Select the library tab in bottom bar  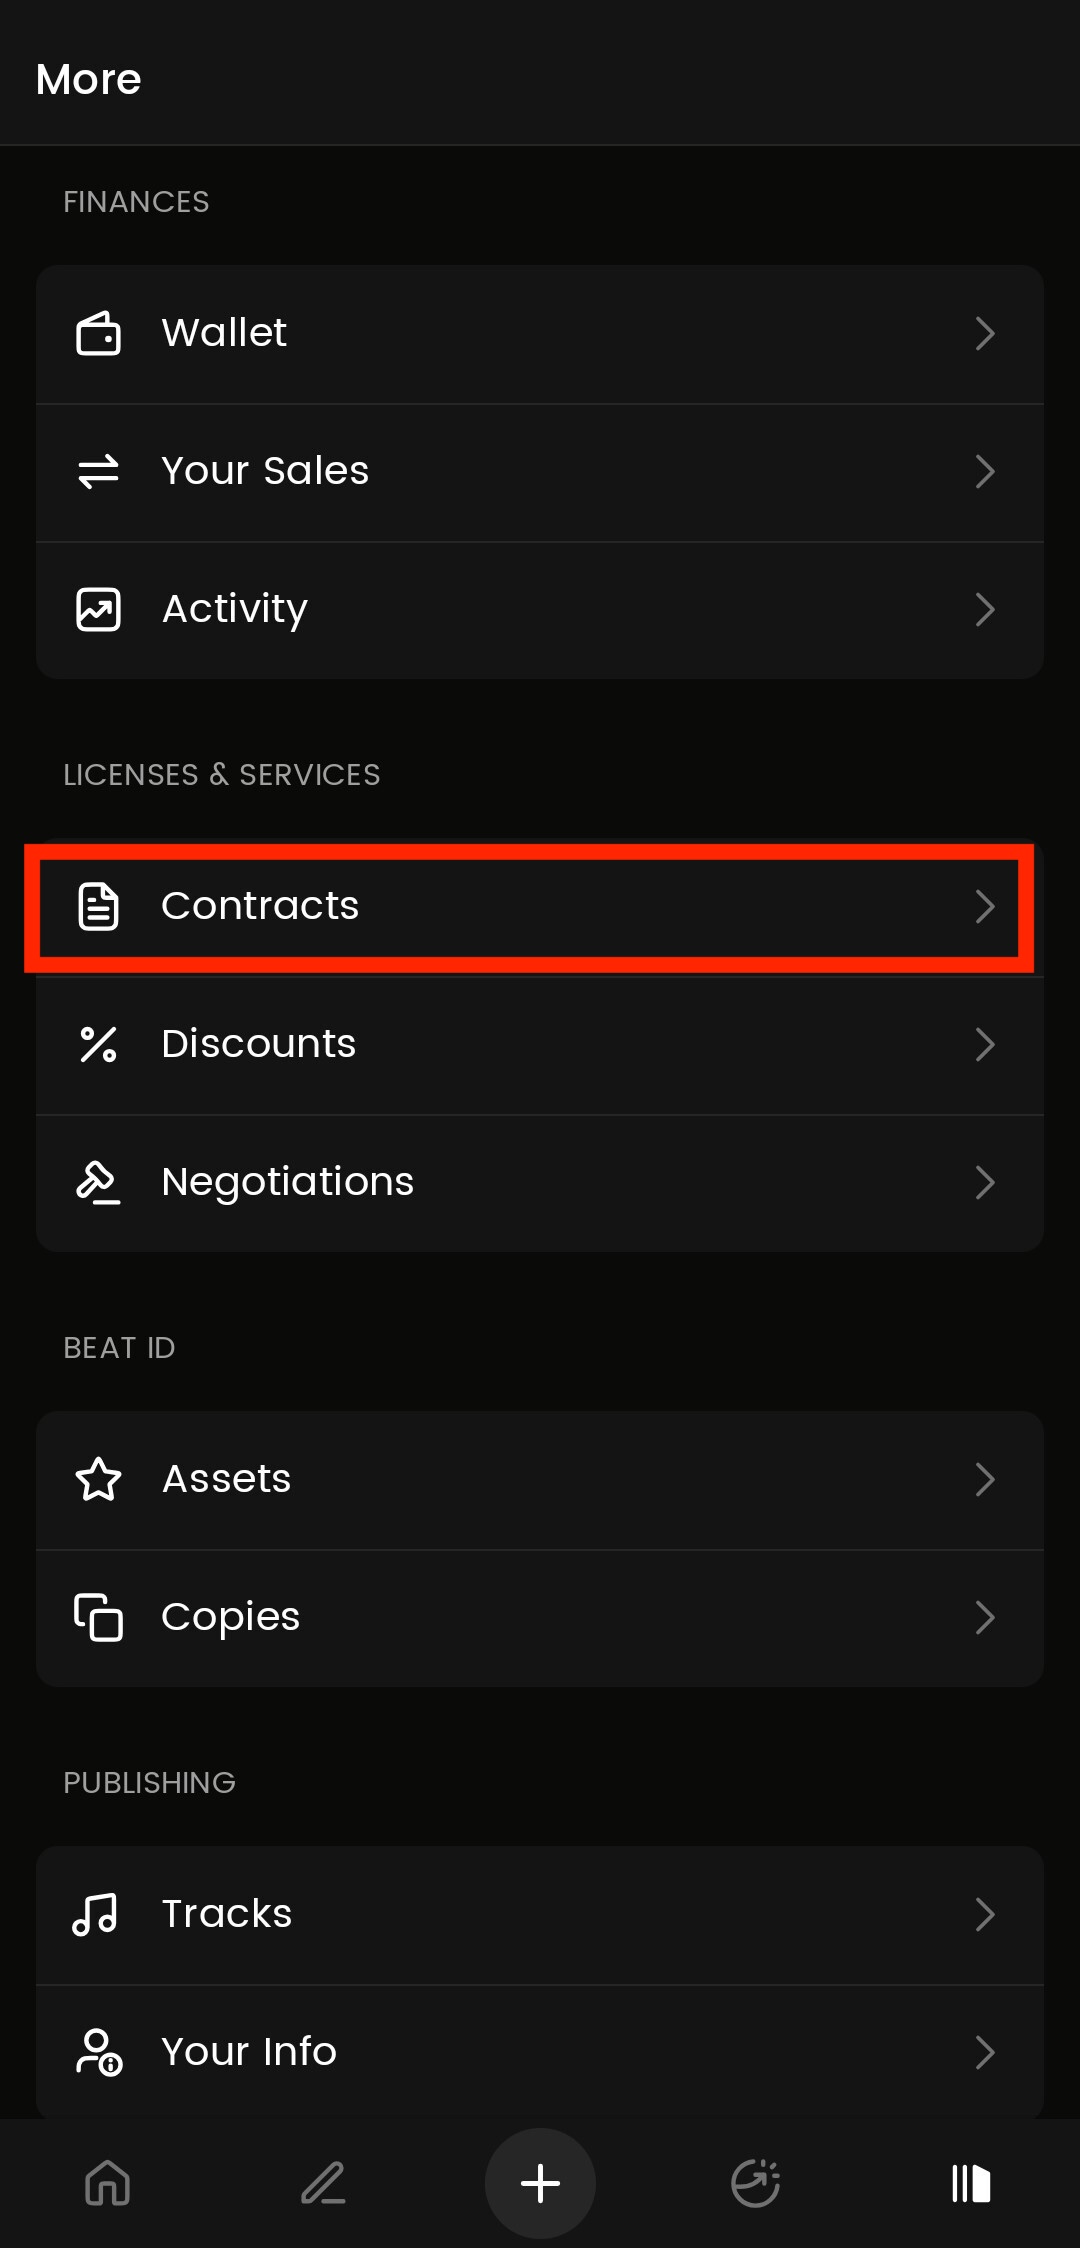click(x=970, y=2182)
